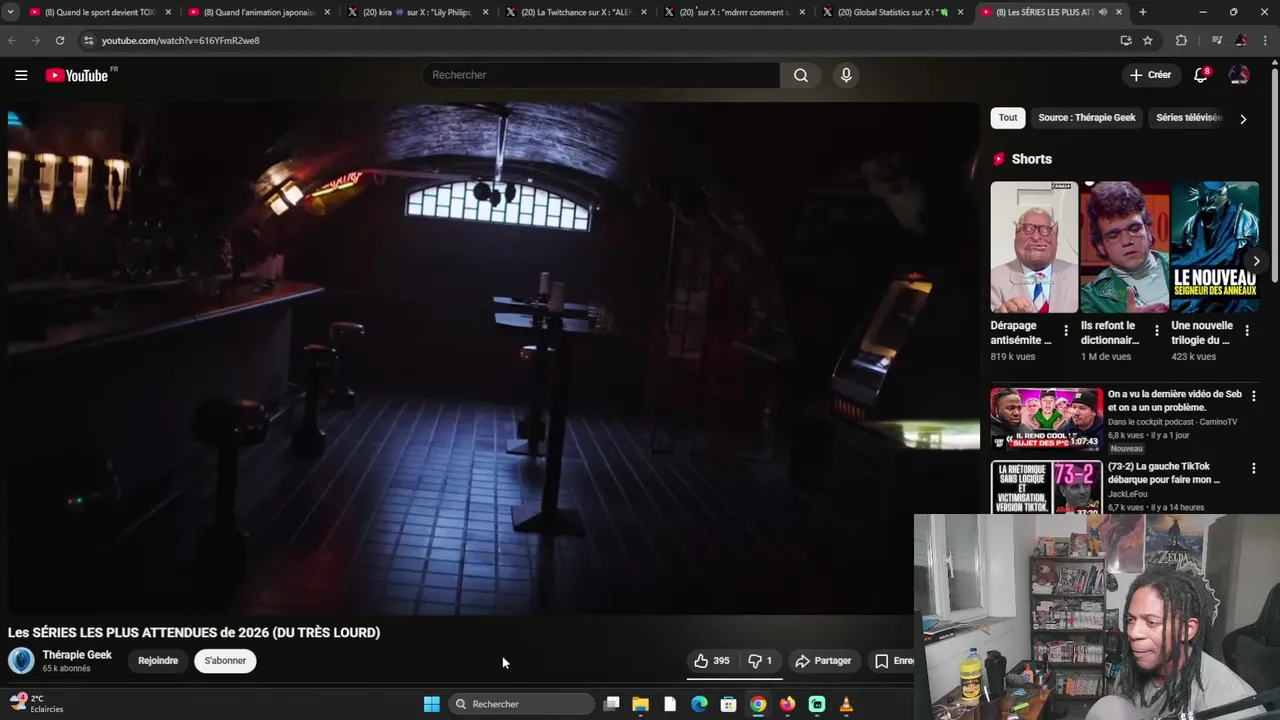Select the Source : Thérapie Geek chip
1280x720 pixels.
click(1087, 118)
